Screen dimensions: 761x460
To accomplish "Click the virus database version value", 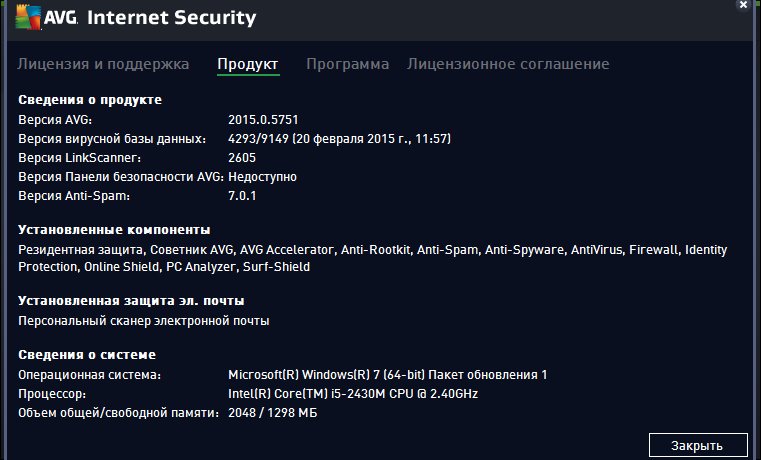I will point(339,139).
